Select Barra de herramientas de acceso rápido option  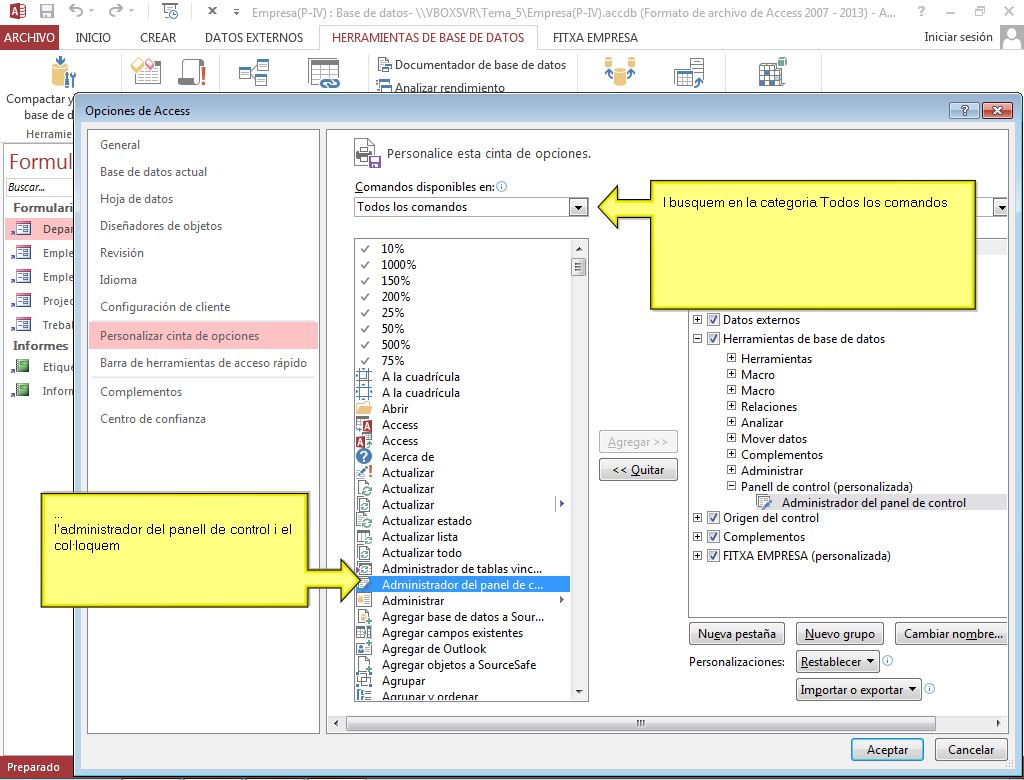pos(203,363)
